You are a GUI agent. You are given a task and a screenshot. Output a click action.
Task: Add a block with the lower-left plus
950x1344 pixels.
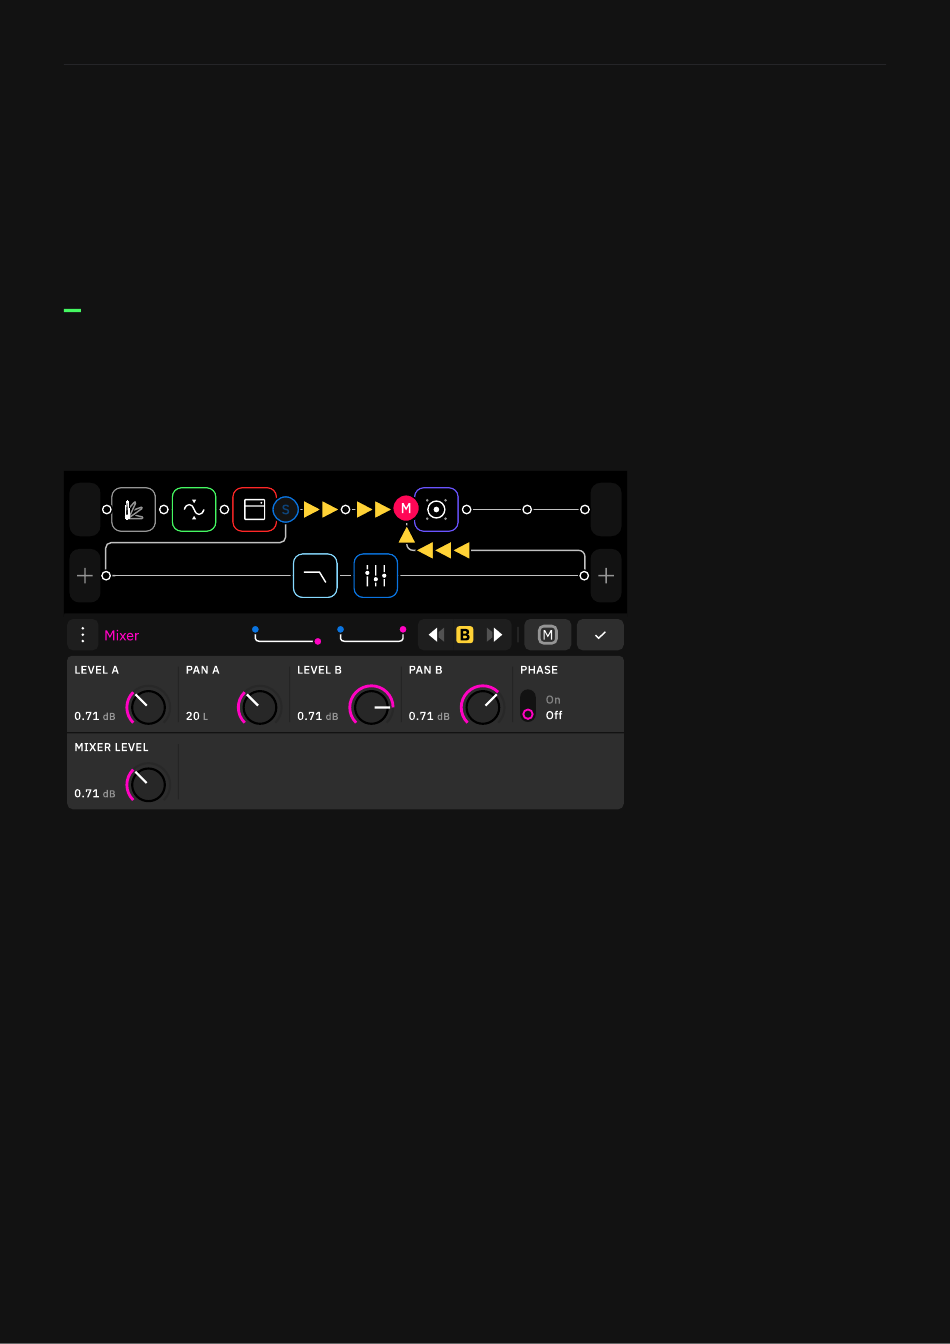tap(85, 576)
